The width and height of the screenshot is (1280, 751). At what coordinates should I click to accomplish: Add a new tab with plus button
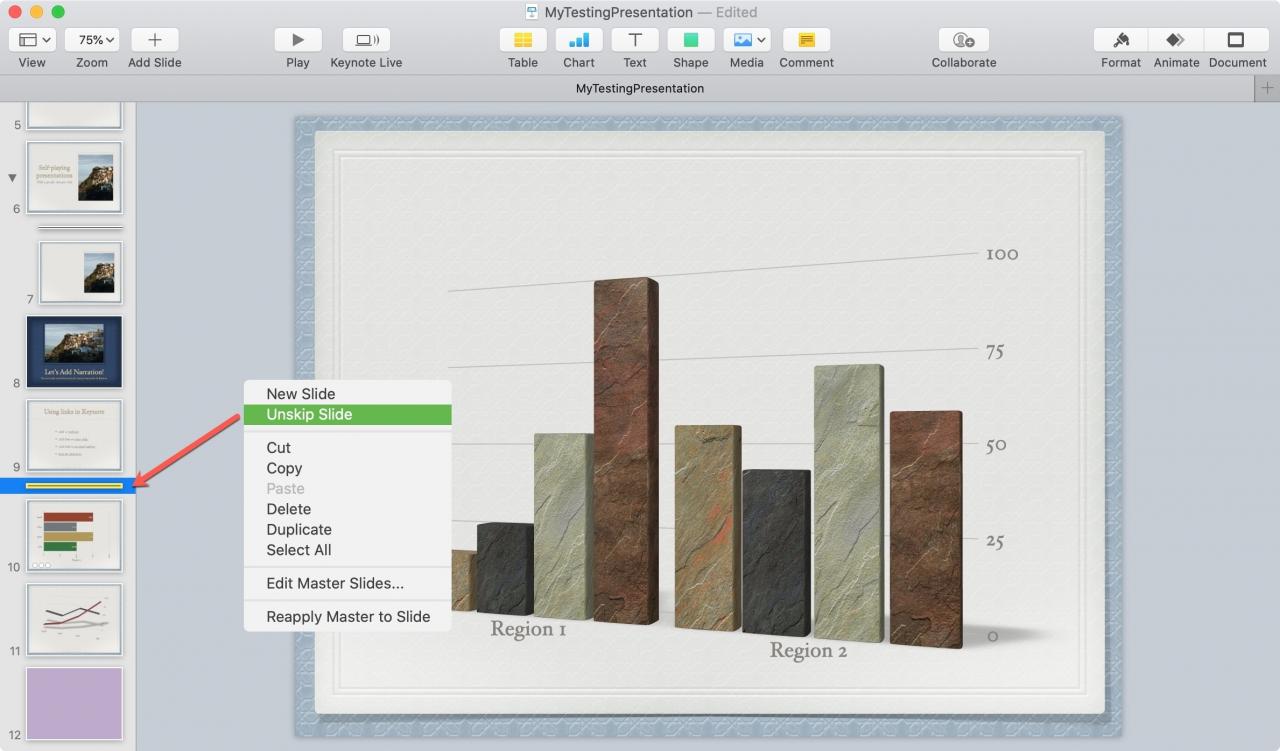tap(1267, 88)
